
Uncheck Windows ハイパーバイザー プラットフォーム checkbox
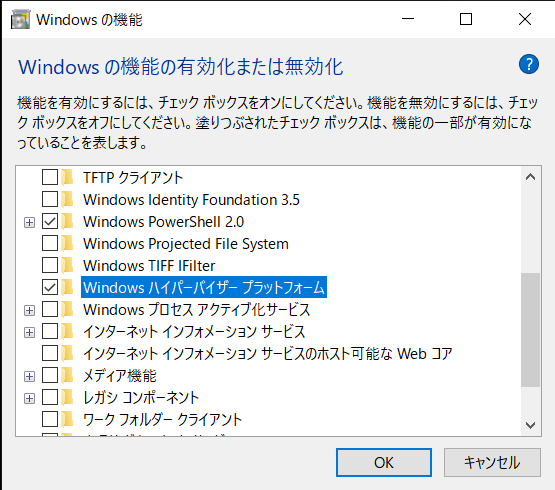(x=50, y=287)
